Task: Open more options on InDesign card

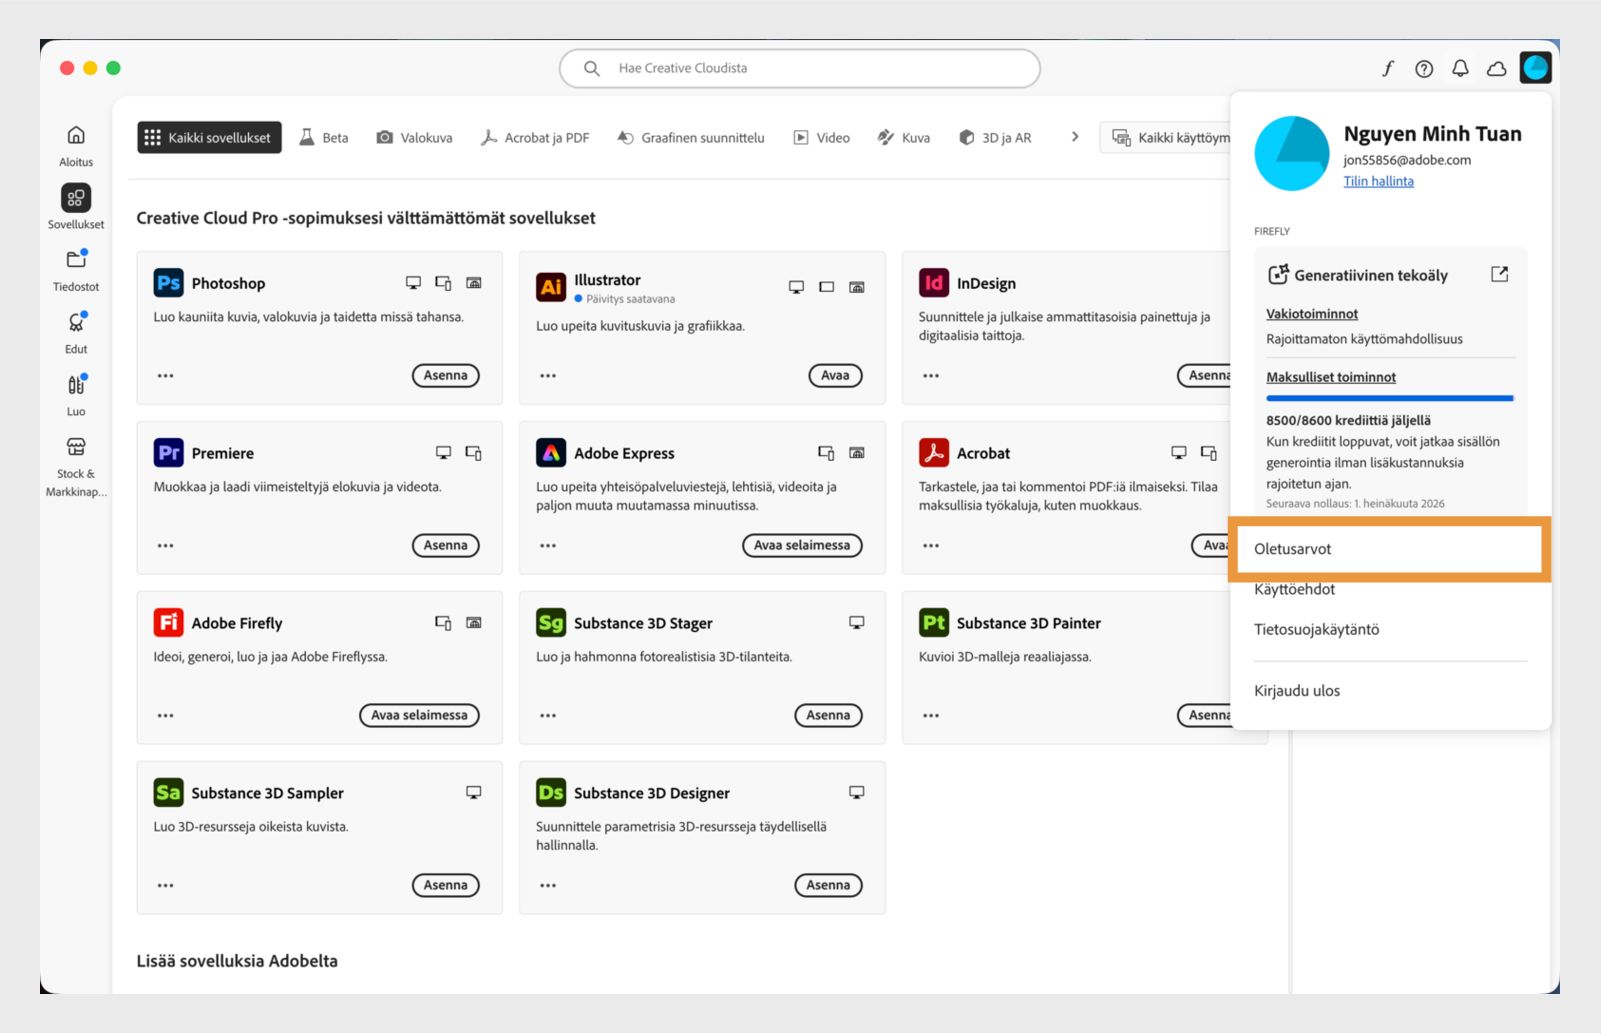Action: [x=931, y=376]
